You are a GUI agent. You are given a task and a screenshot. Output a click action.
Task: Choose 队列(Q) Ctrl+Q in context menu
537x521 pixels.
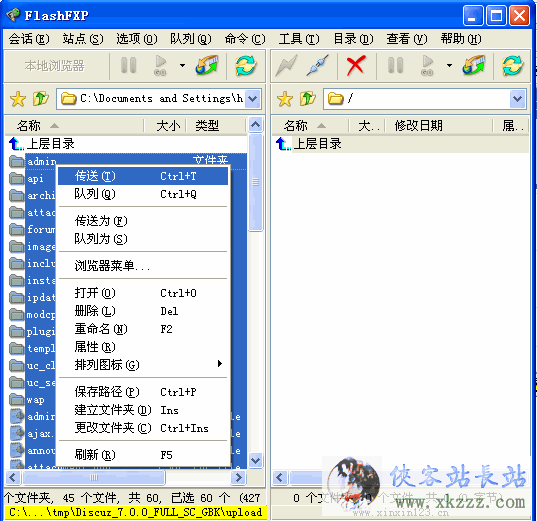pyautogui.click(x=143, y=194)
